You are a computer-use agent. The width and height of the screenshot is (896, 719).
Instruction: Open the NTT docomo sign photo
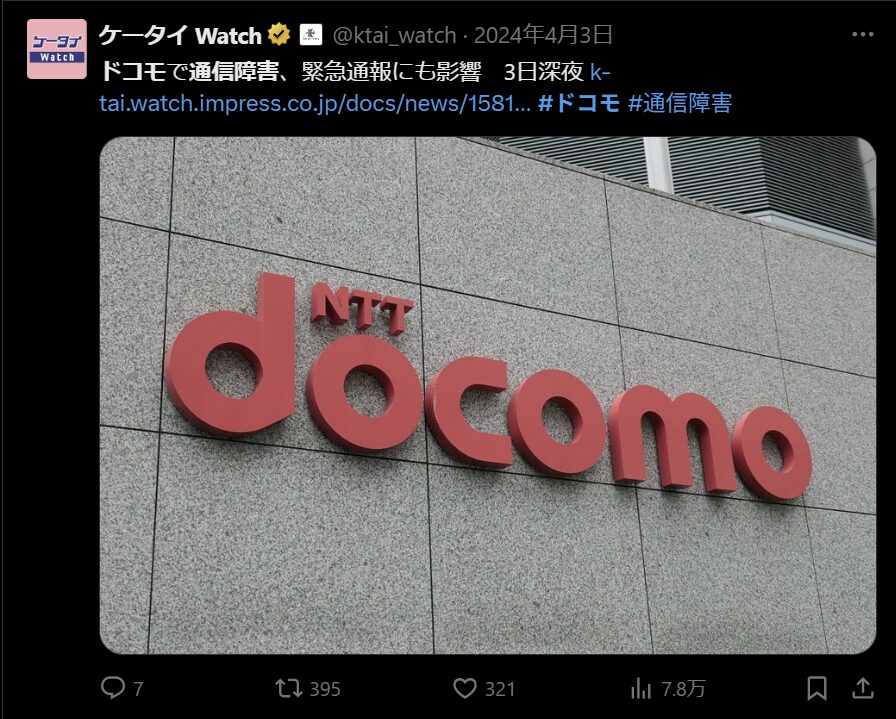pos(487,395)
